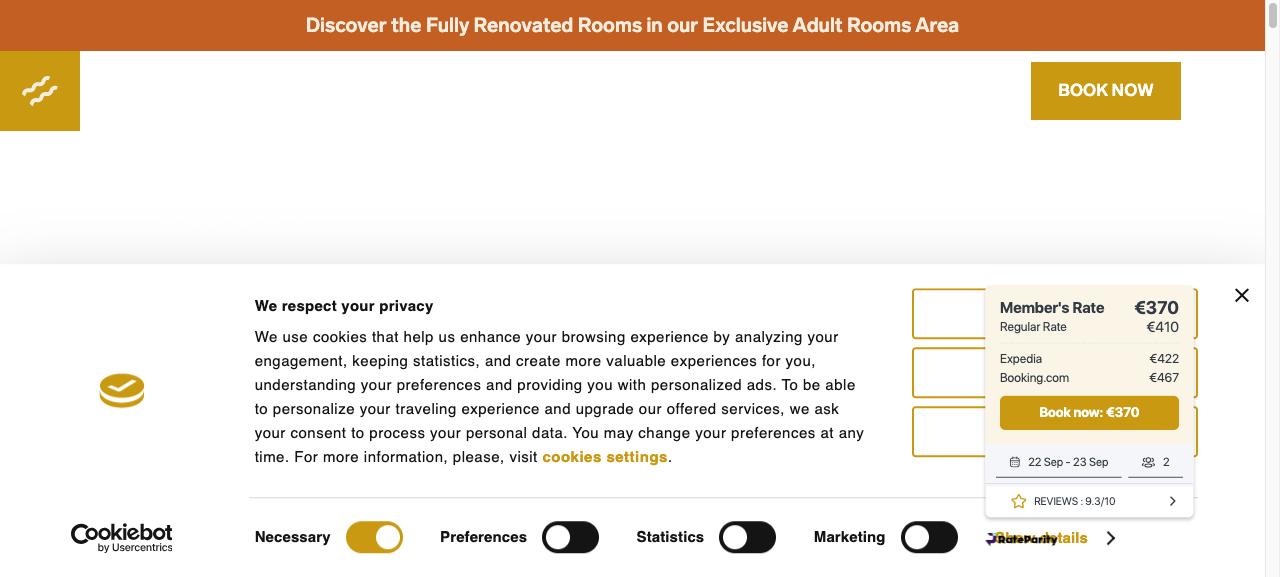Image resolution: width=1280 pixels, height=577 pixels.
Task: Click the gold cookie logo icon
Action: [x=122, y=391]
